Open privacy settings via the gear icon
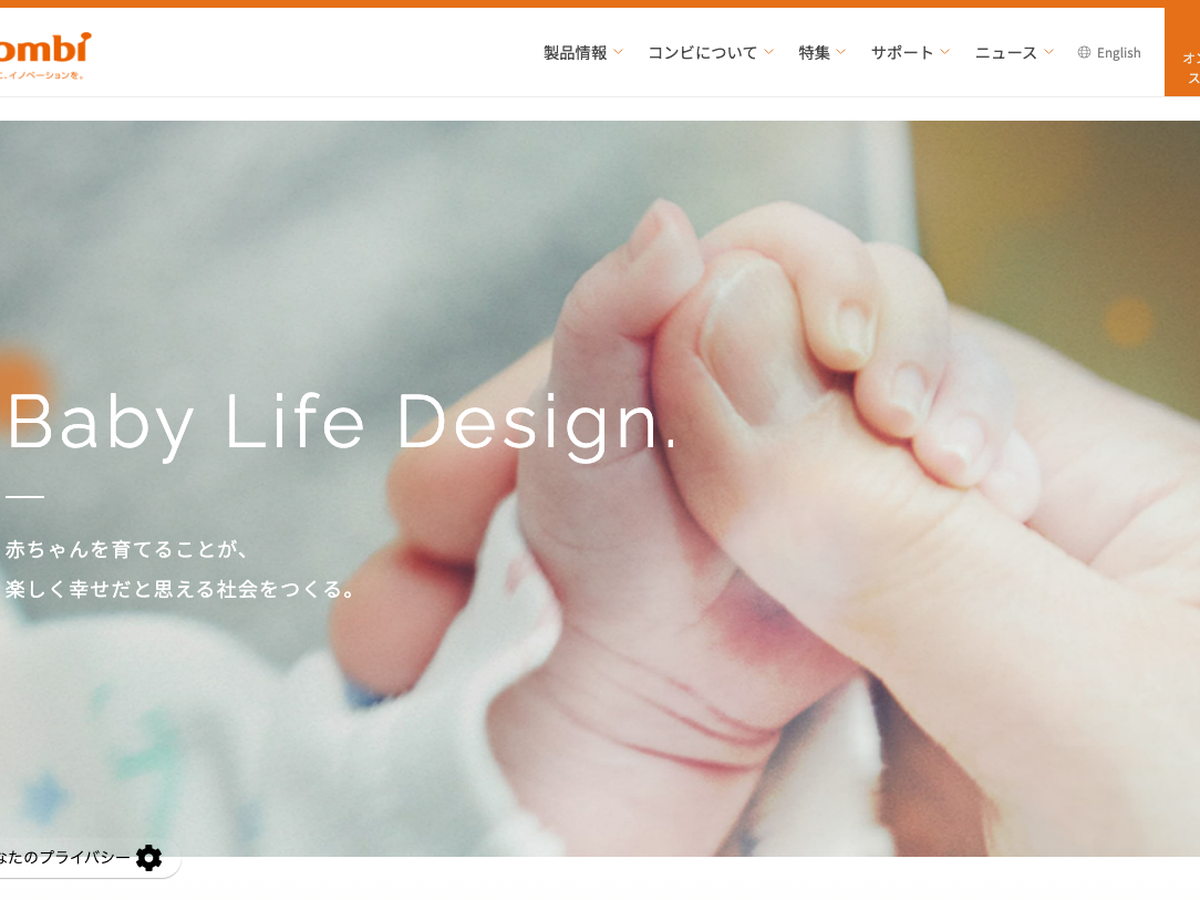This screenshot has height=900, width=1200. click(148, 858)
